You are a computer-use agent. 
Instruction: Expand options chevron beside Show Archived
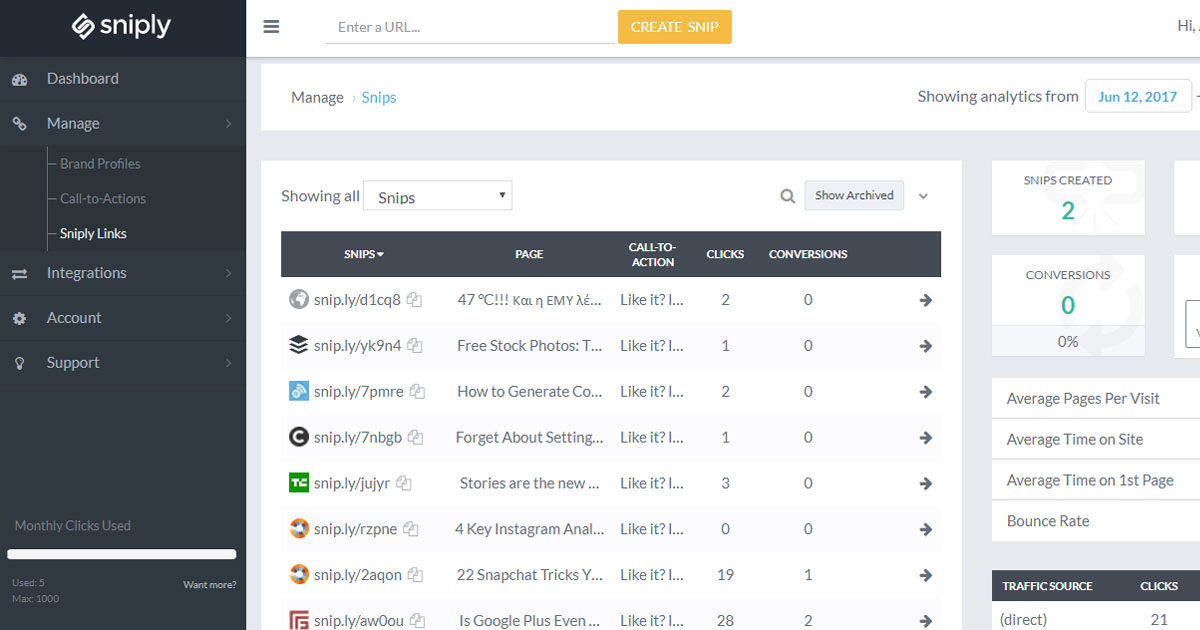pyautogui.click(x=923, y=196)
